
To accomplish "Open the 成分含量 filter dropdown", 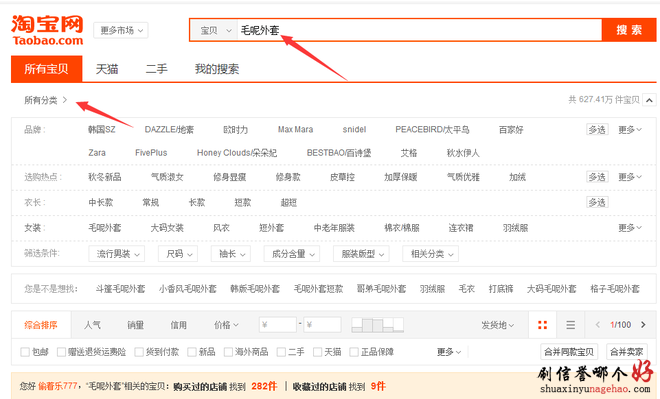I will click(x=292, y=254).
